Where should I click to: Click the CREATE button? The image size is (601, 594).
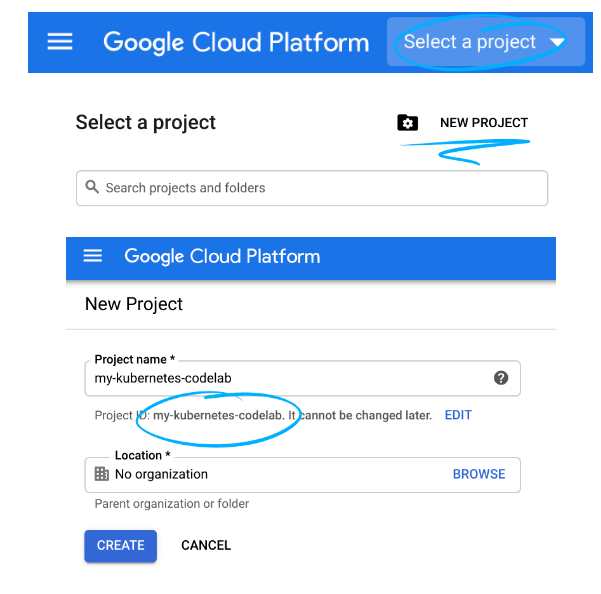[120, 546]
